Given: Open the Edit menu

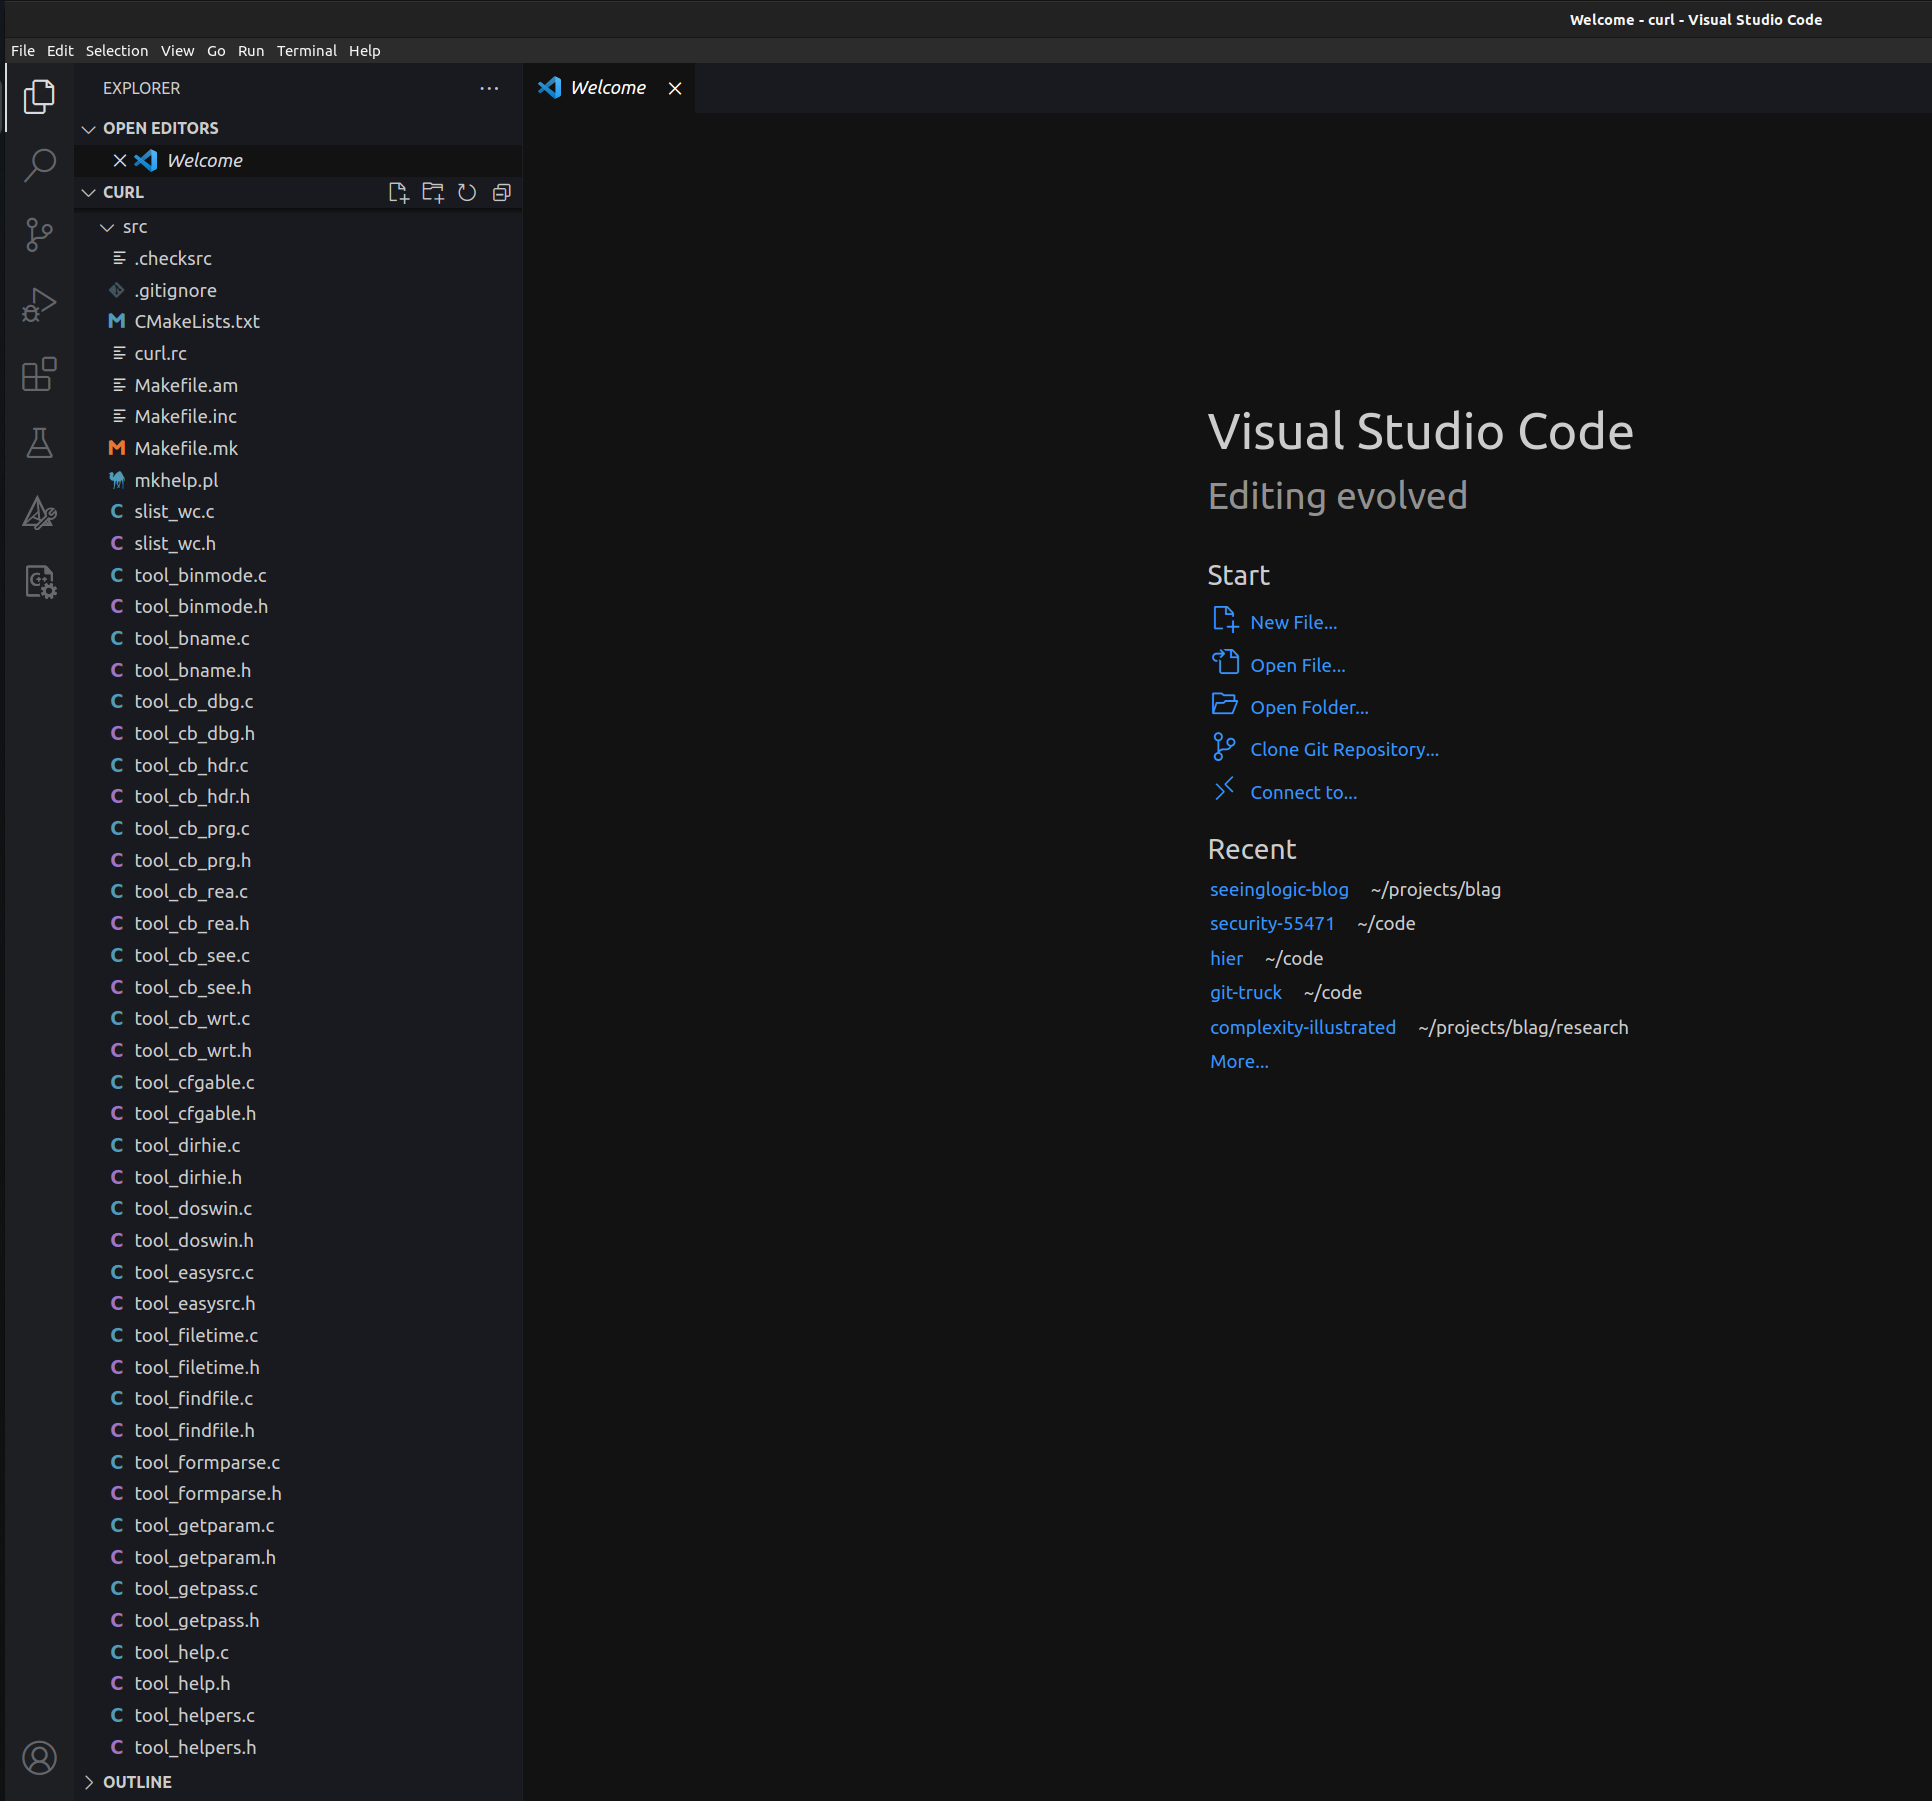Looking at the screenshot, I should click(60, 50).
